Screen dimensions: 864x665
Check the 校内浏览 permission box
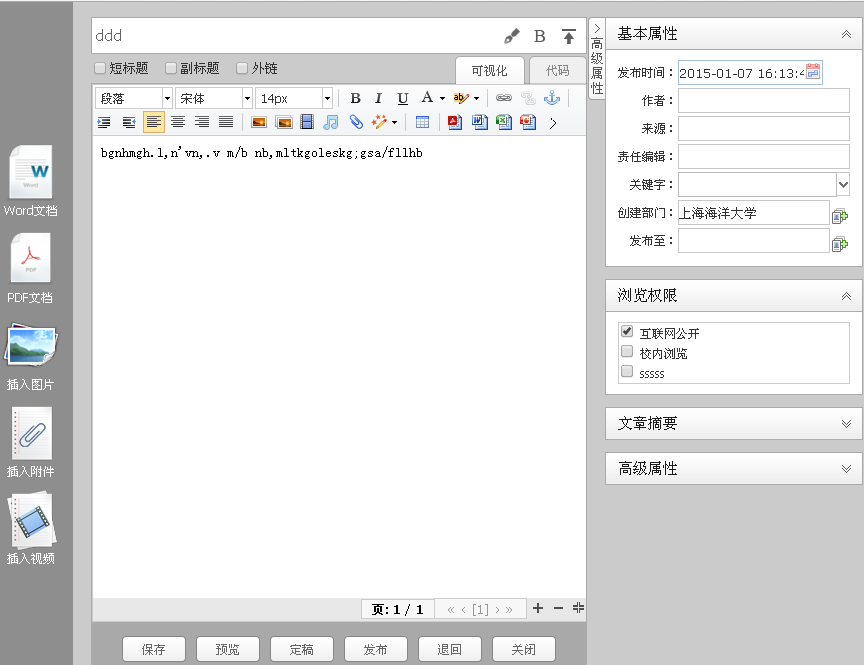627,352
